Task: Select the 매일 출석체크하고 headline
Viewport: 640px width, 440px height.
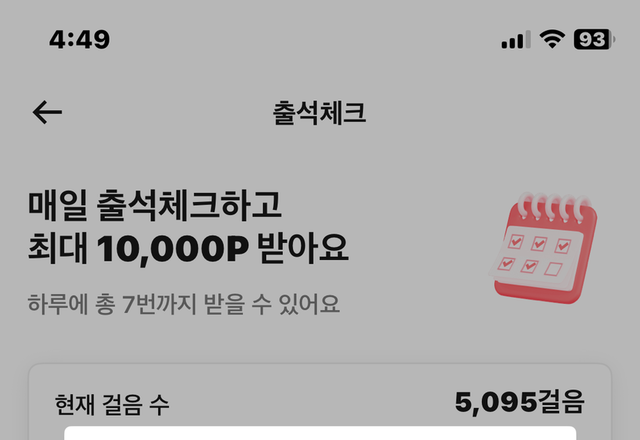Action: click(x=155, y=205)
